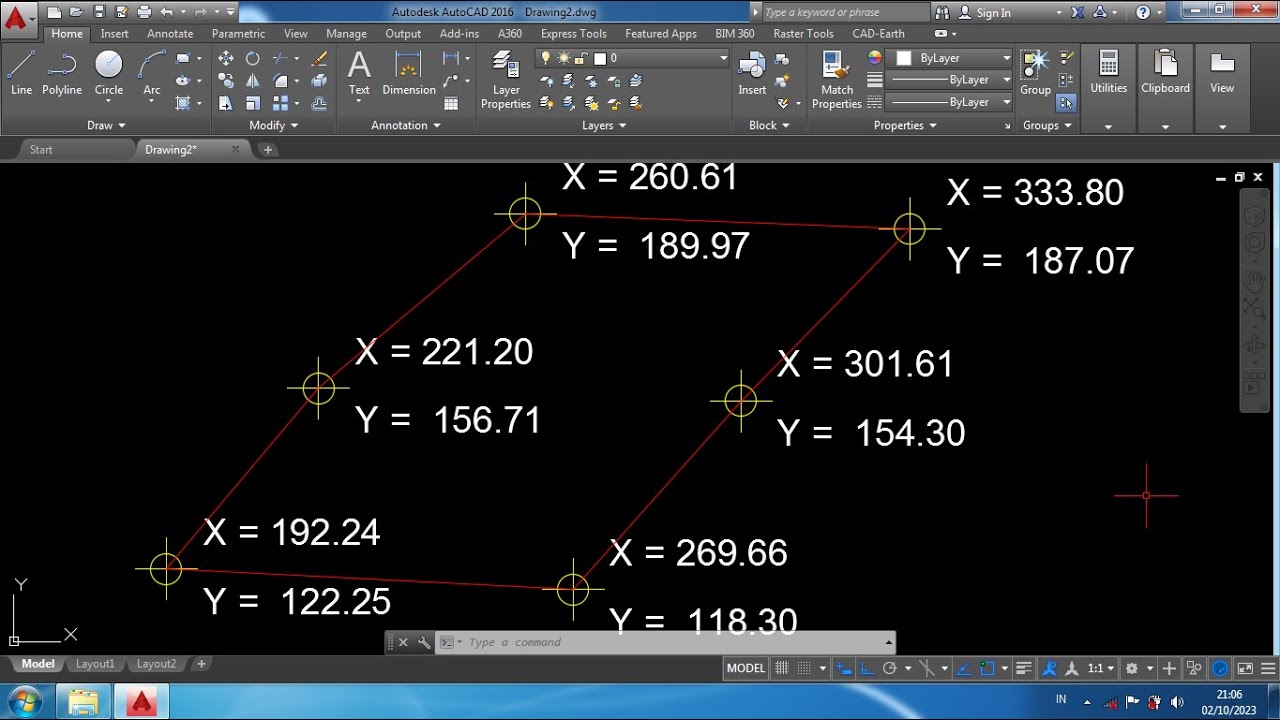The width and height of the screenshot is (1280, 720).
Task: Toggle dynamic input in status bar
Action: (x=845, y=669)
